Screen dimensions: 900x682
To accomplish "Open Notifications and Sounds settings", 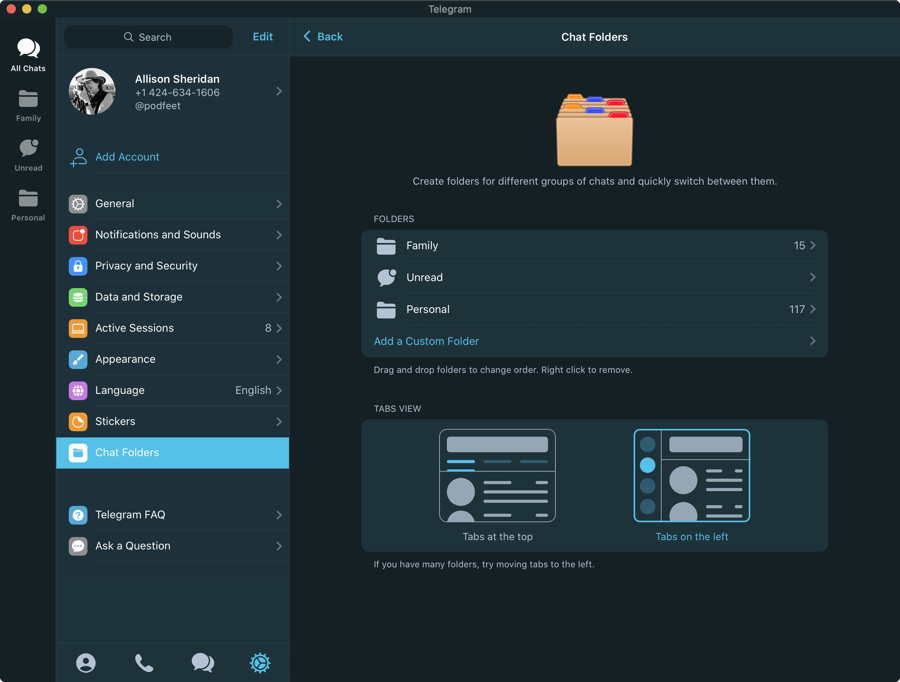I will (173, 235).
